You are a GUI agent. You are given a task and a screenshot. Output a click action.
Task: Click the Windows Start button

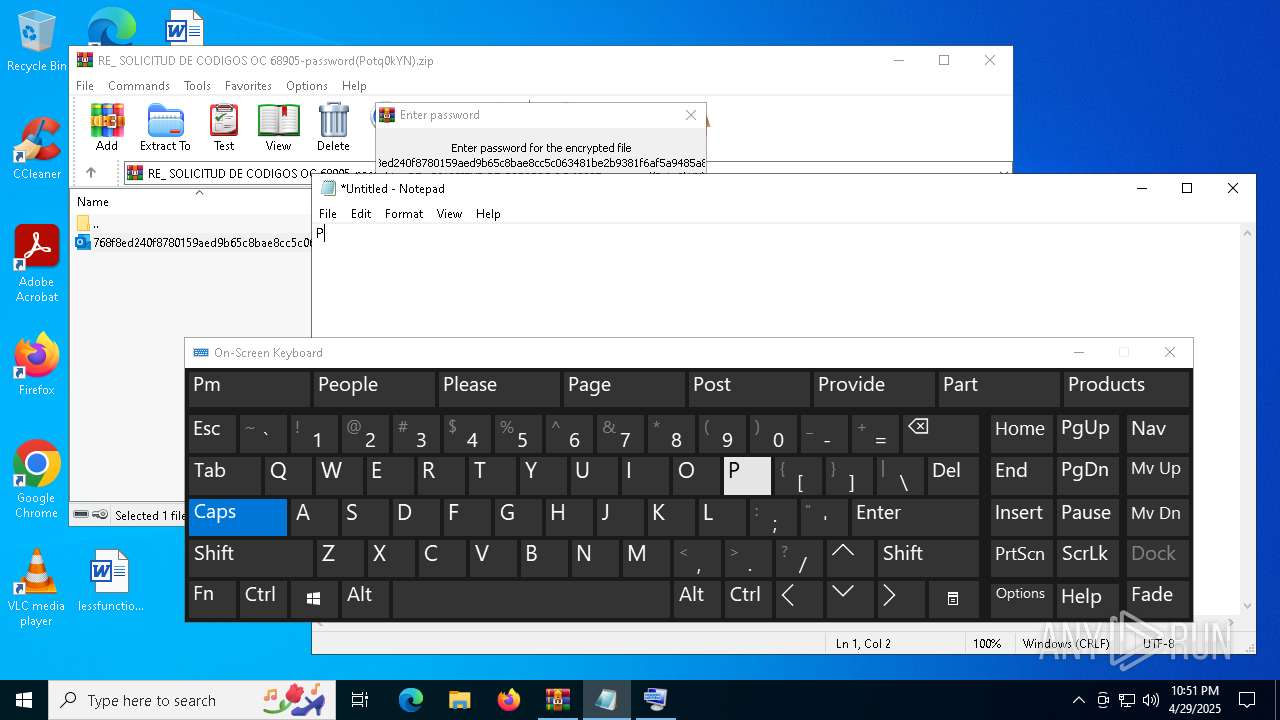pos(23,700)
